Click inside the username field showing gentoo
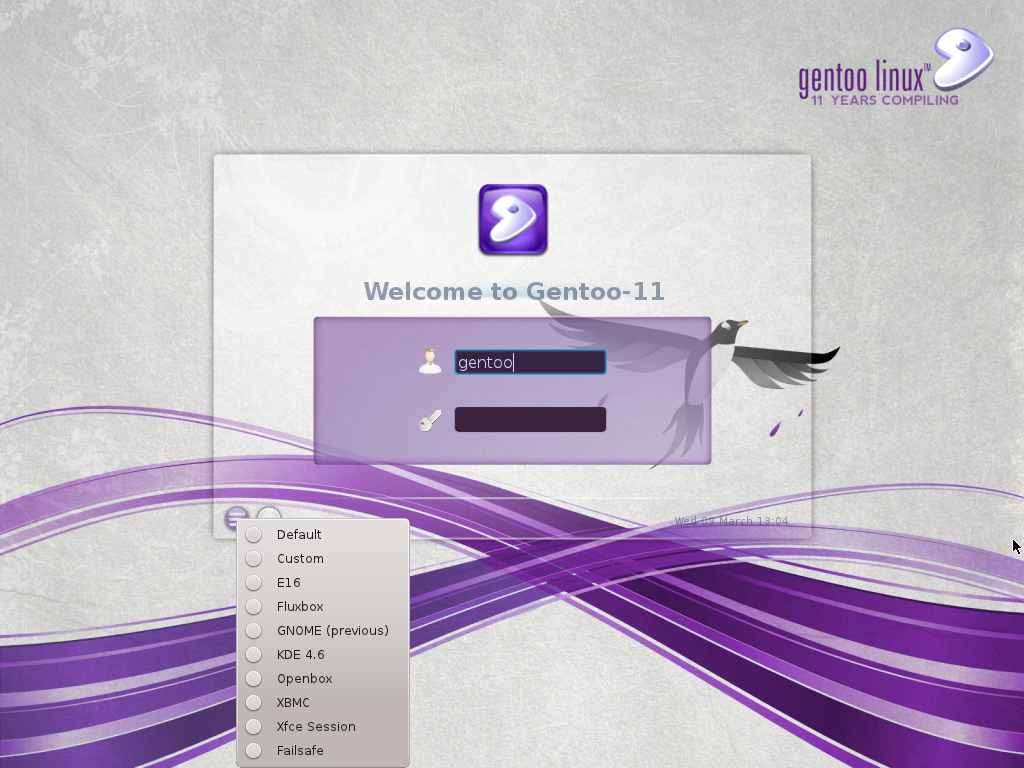The height and width of the screenshot is (768, 1024). coord(530,362)
